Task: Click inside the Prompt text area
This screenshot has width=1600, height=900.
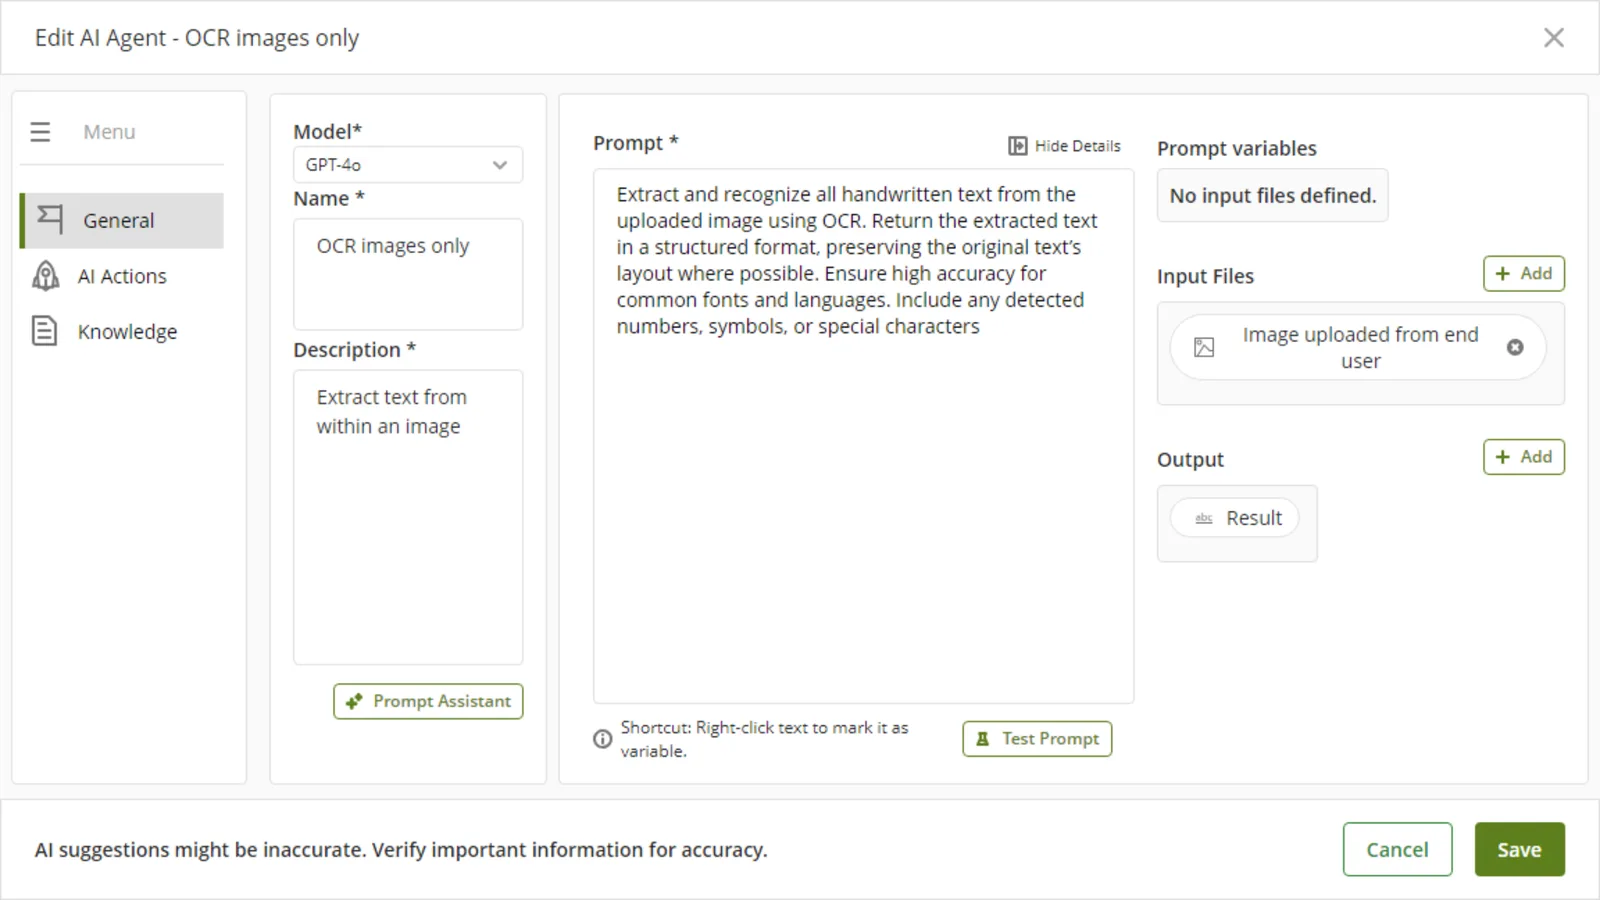Action: (863, 436)
